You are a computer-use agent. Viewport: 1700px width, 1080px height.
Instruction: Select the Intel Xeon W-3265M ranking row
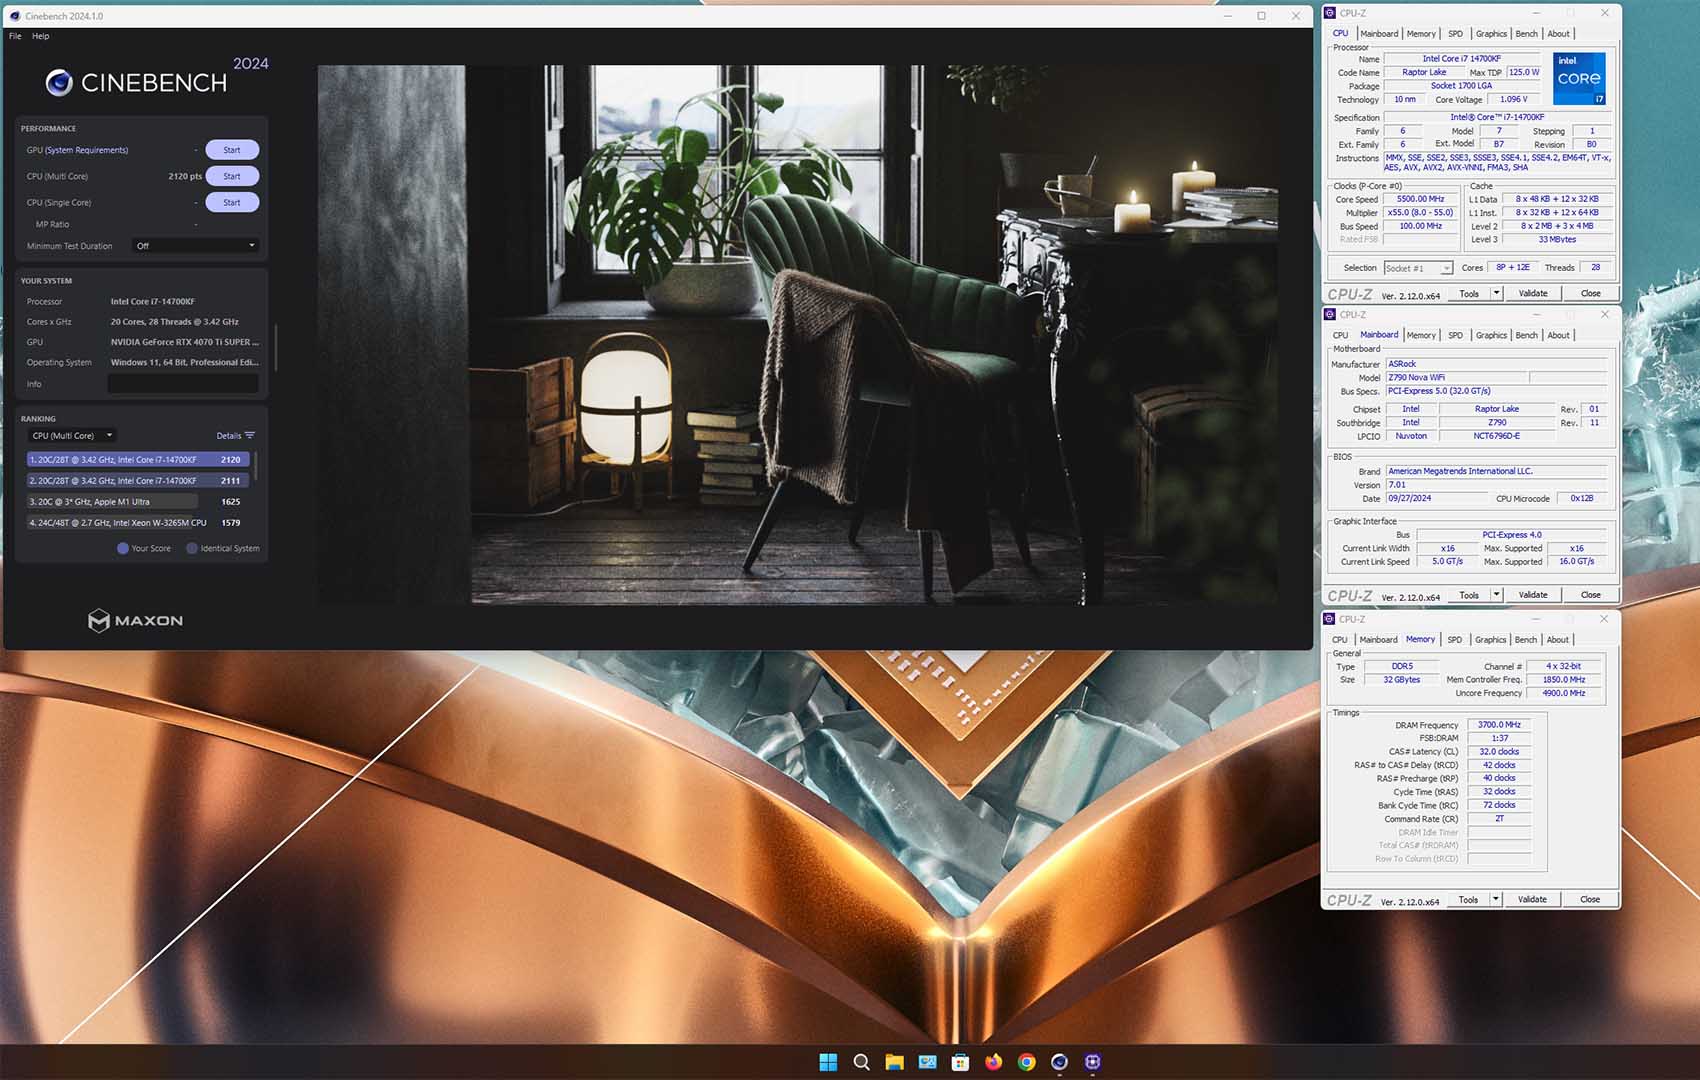point(137,523)
